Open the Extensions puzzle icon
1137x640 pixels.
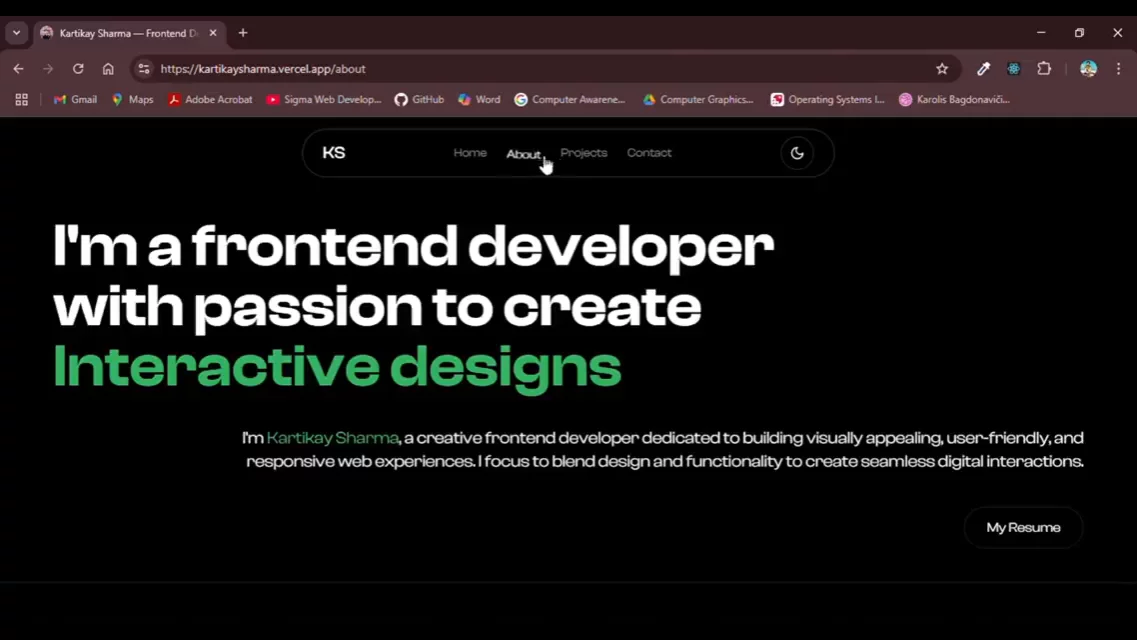pyautogui.click(x=1044, y=69)
